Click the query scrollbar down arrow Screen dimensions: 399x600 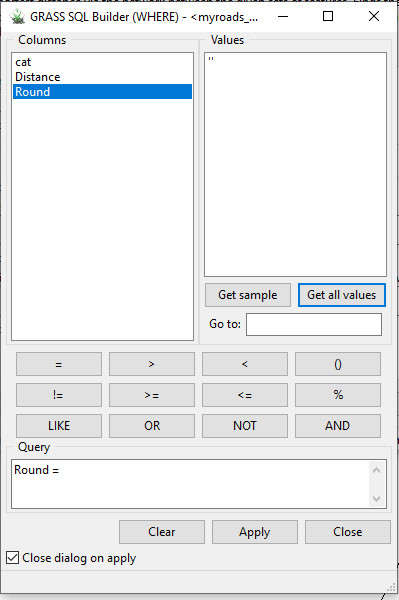point(376,499)
